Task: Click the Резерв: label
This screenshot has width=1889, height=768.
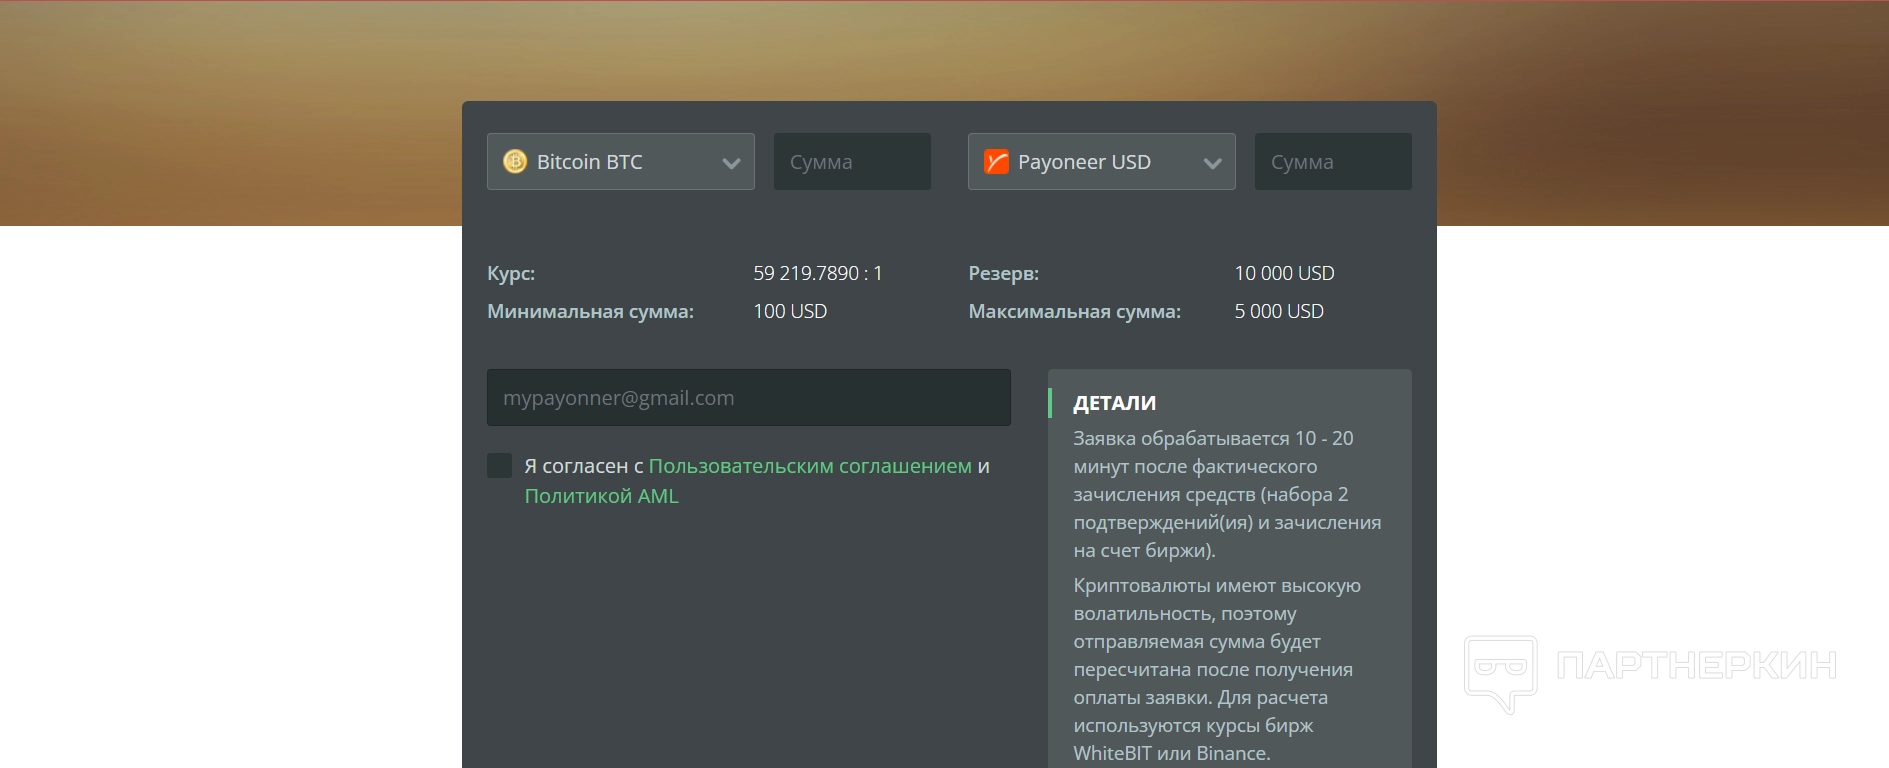Action: click(1003, 274)
